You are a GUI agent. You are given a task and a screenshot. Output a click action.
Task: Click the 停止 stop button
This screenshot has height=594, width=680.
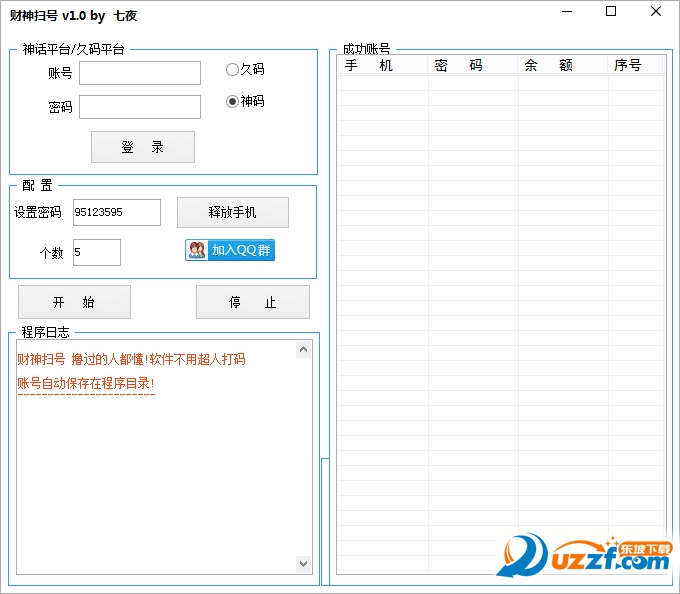(x=253, y=302)
